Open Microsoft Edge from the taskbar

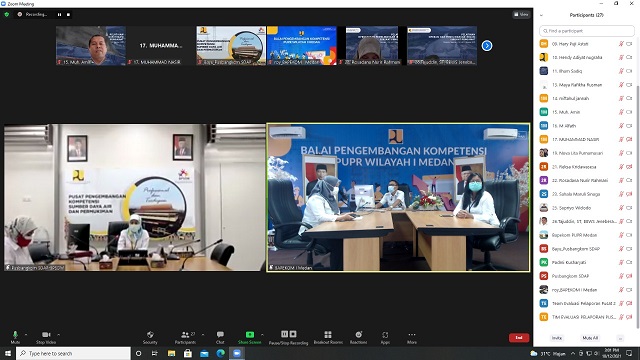(221, 353)
